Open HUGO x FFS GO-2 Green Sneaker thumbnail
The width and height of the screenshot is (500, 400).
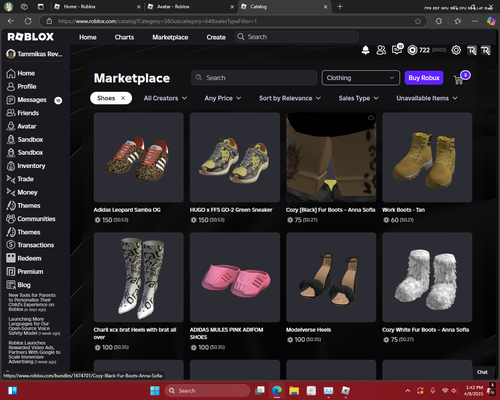click(x=235, y=157)
